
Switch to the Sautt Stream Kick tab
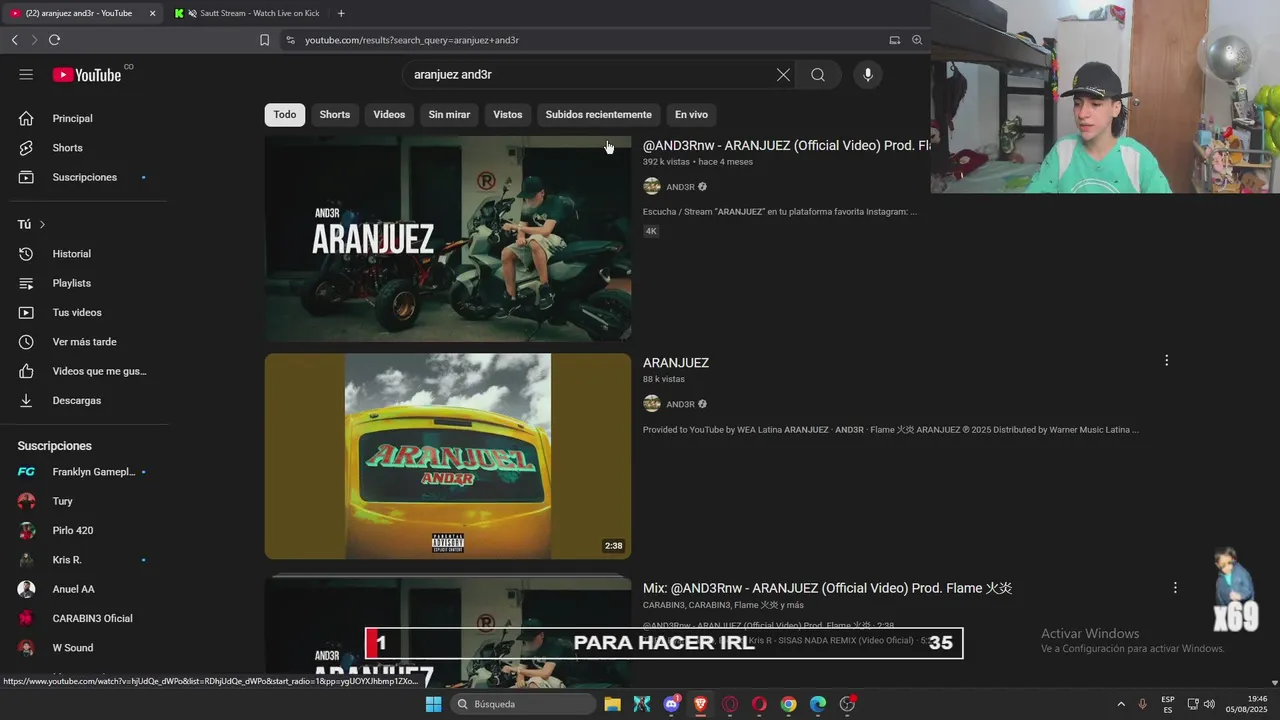[x=247, y=13]
